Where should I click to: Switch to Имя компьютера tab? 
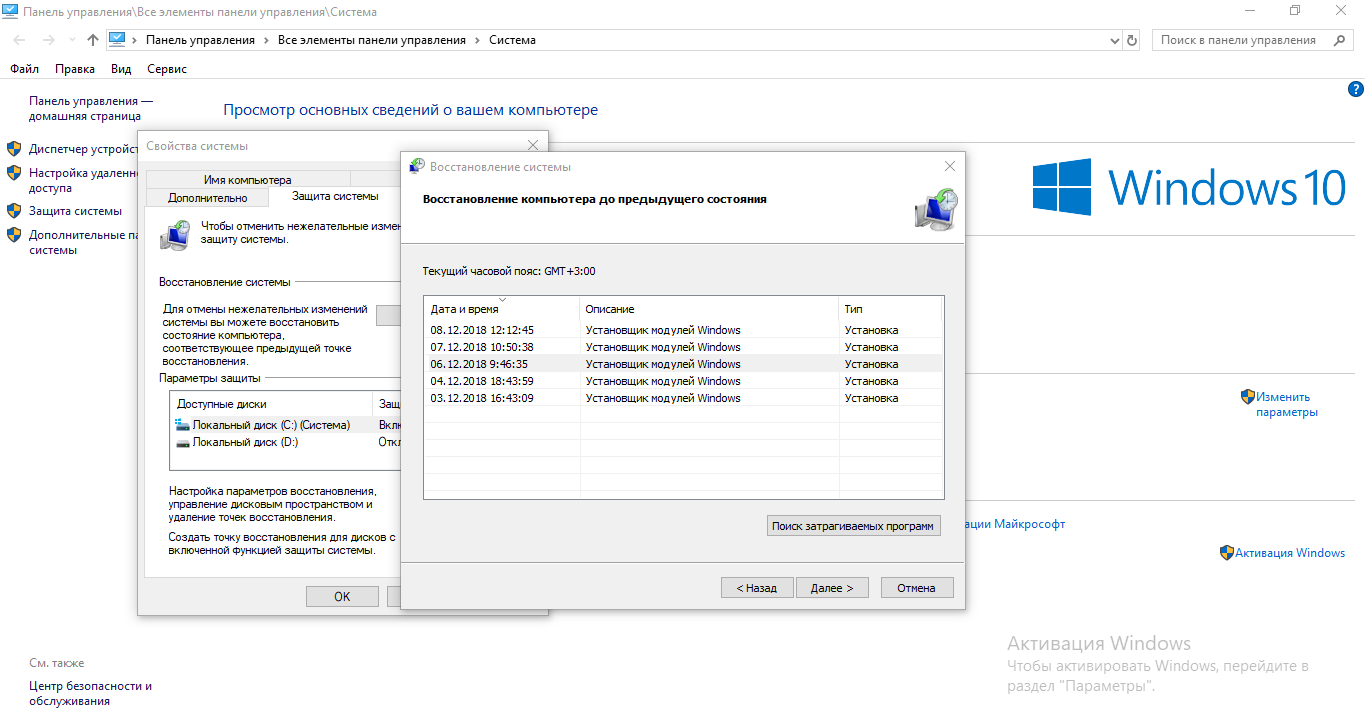pos(248,180)
